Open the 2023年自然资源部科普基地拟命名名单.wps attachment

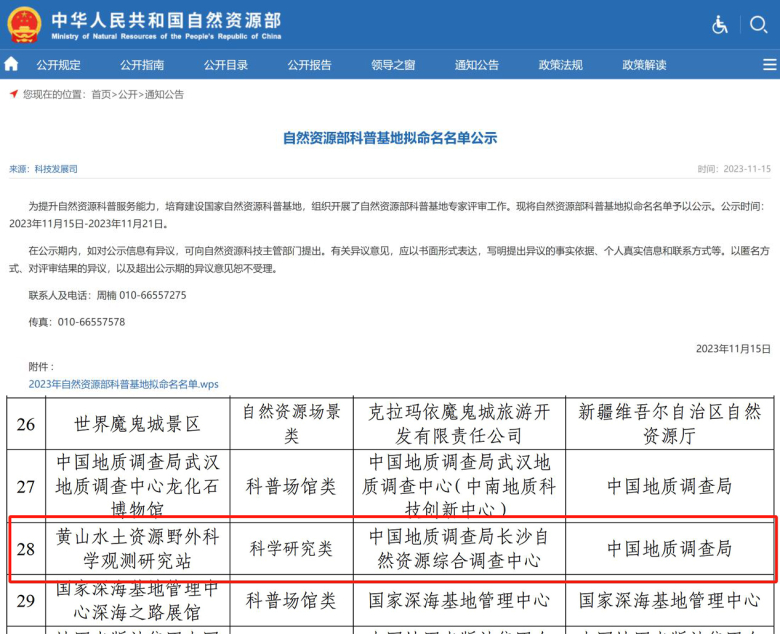tap(123, 384)
